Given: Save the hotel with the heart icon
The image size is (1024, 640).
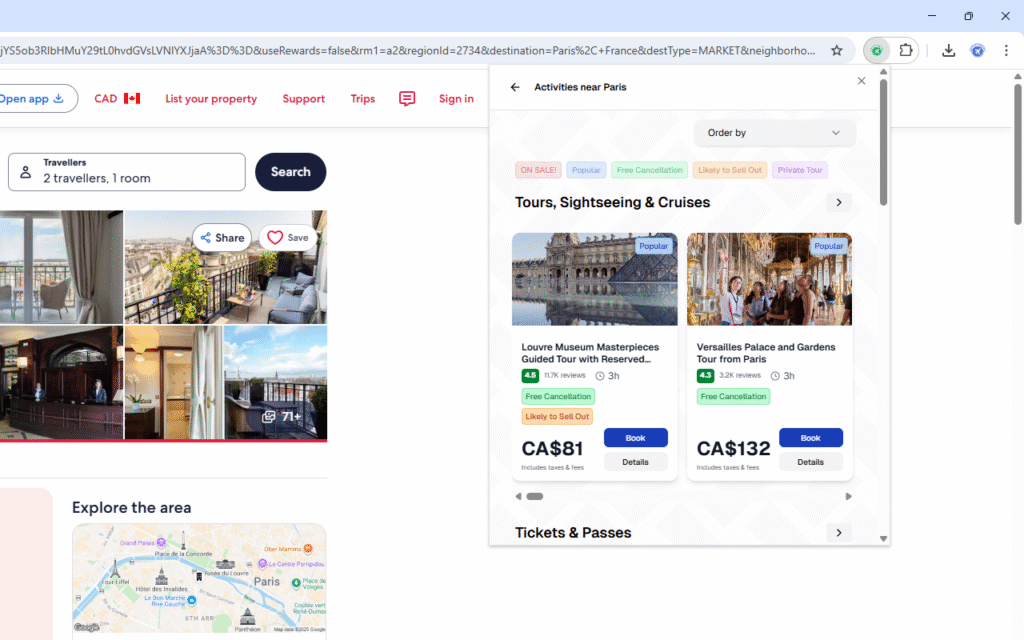Looking at the screenshot, I should 287,238.
